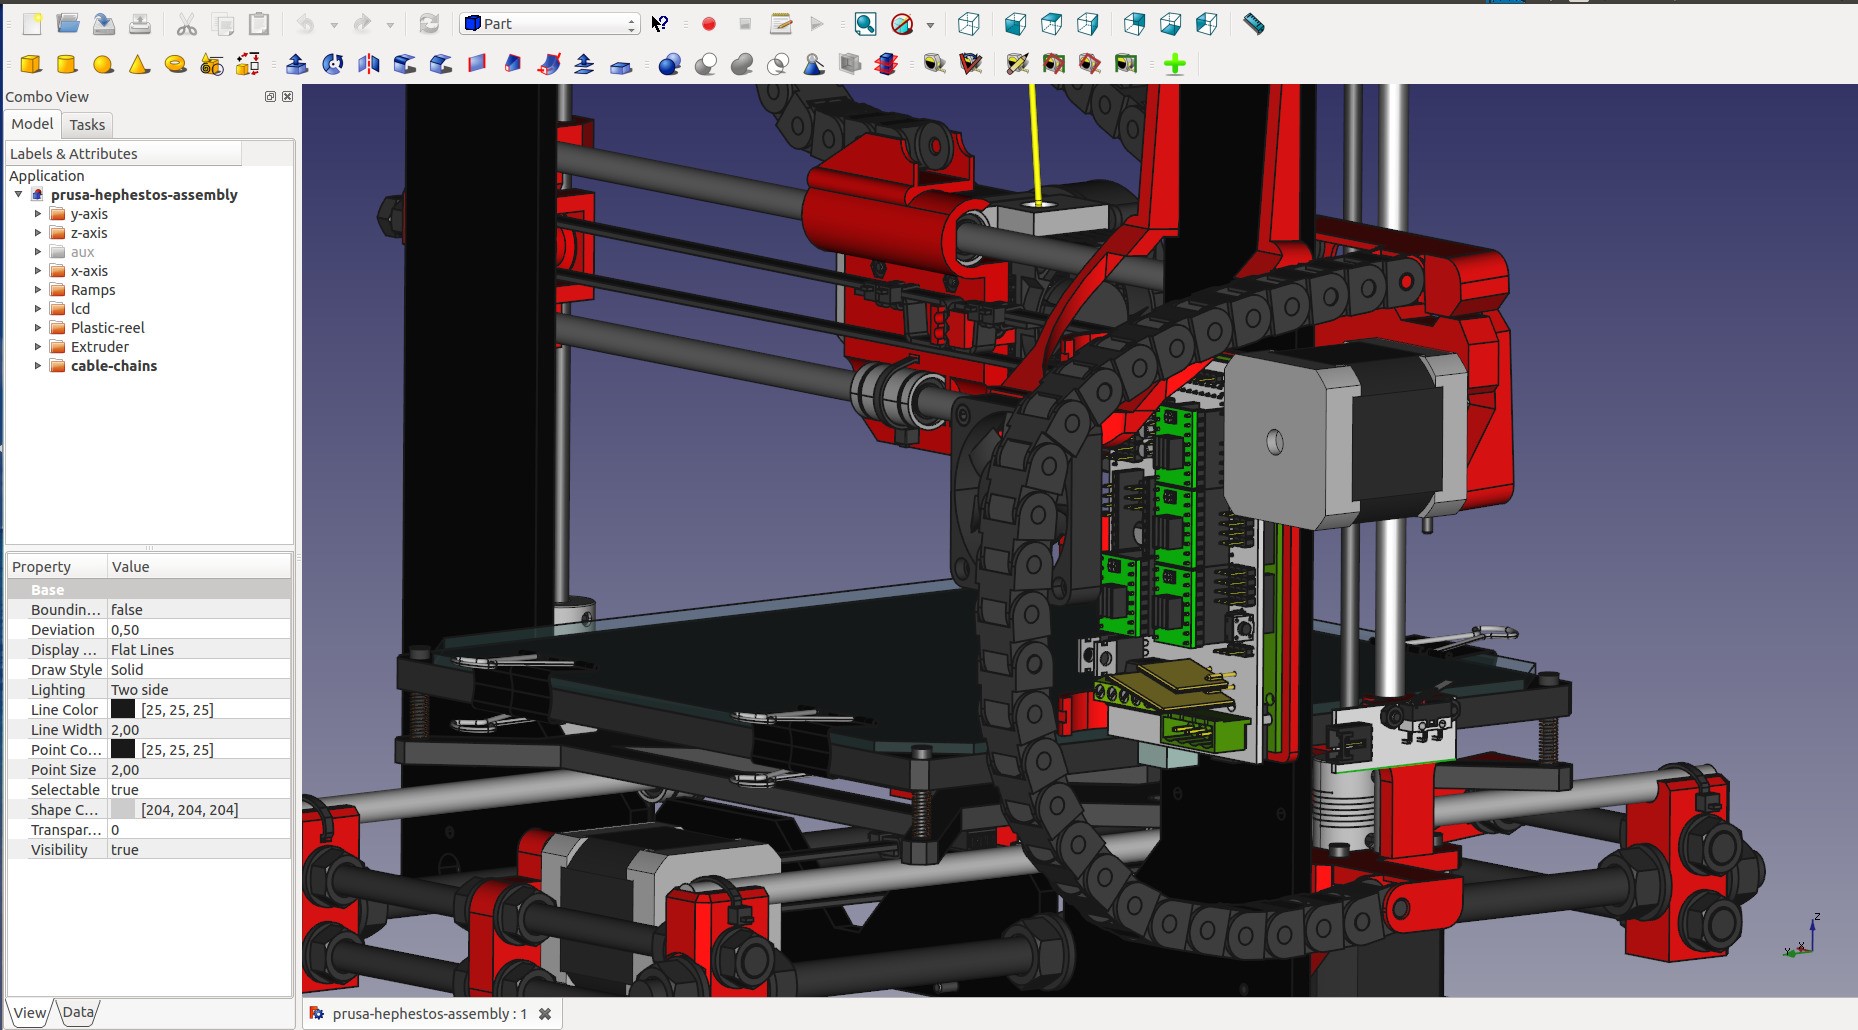Activate the Revolve tool
Viewport: 1858px width, 1030px height.
coord(331,63)
